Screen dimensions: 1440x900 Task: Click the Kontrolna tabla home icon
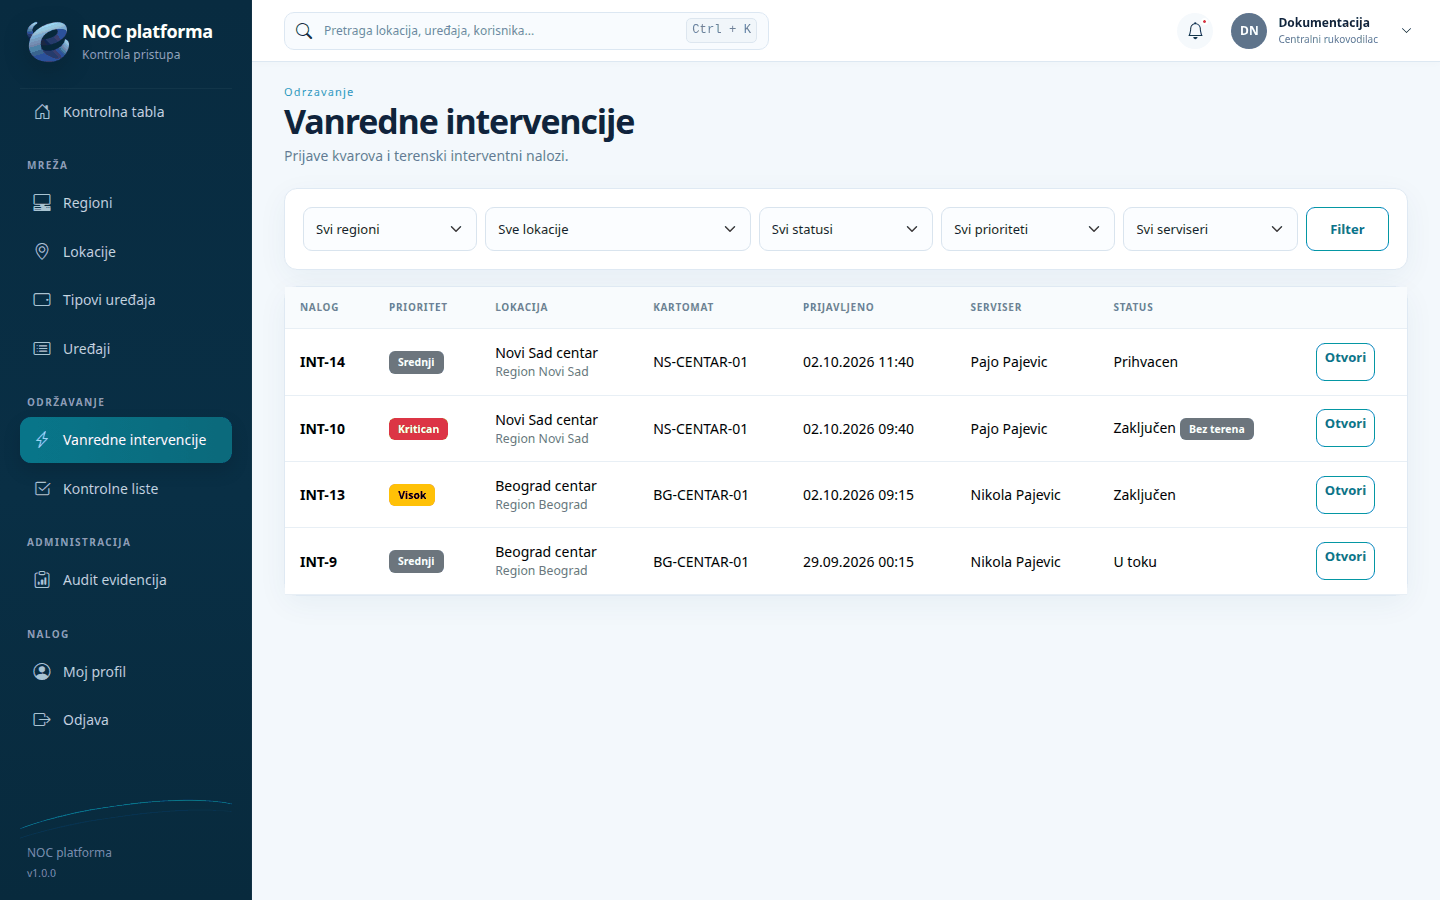42,112
